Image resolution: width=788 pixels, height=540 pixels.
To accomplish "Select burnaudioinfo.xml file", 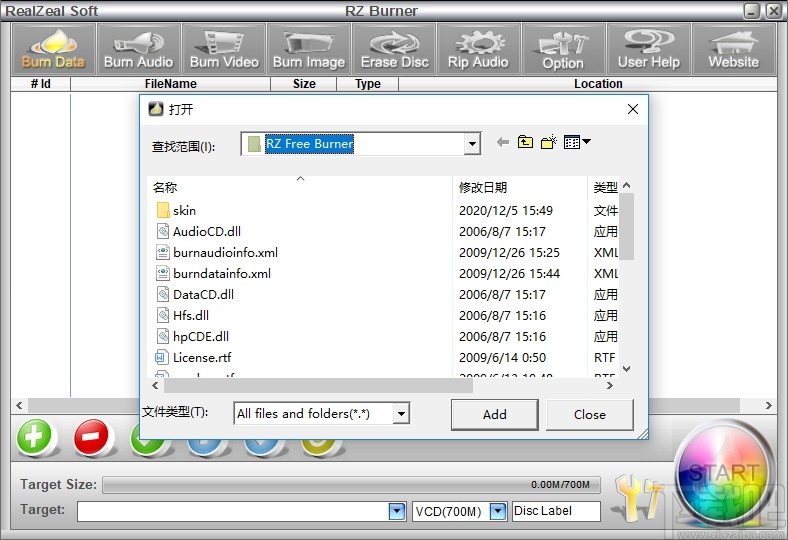I will click(225, 253).
